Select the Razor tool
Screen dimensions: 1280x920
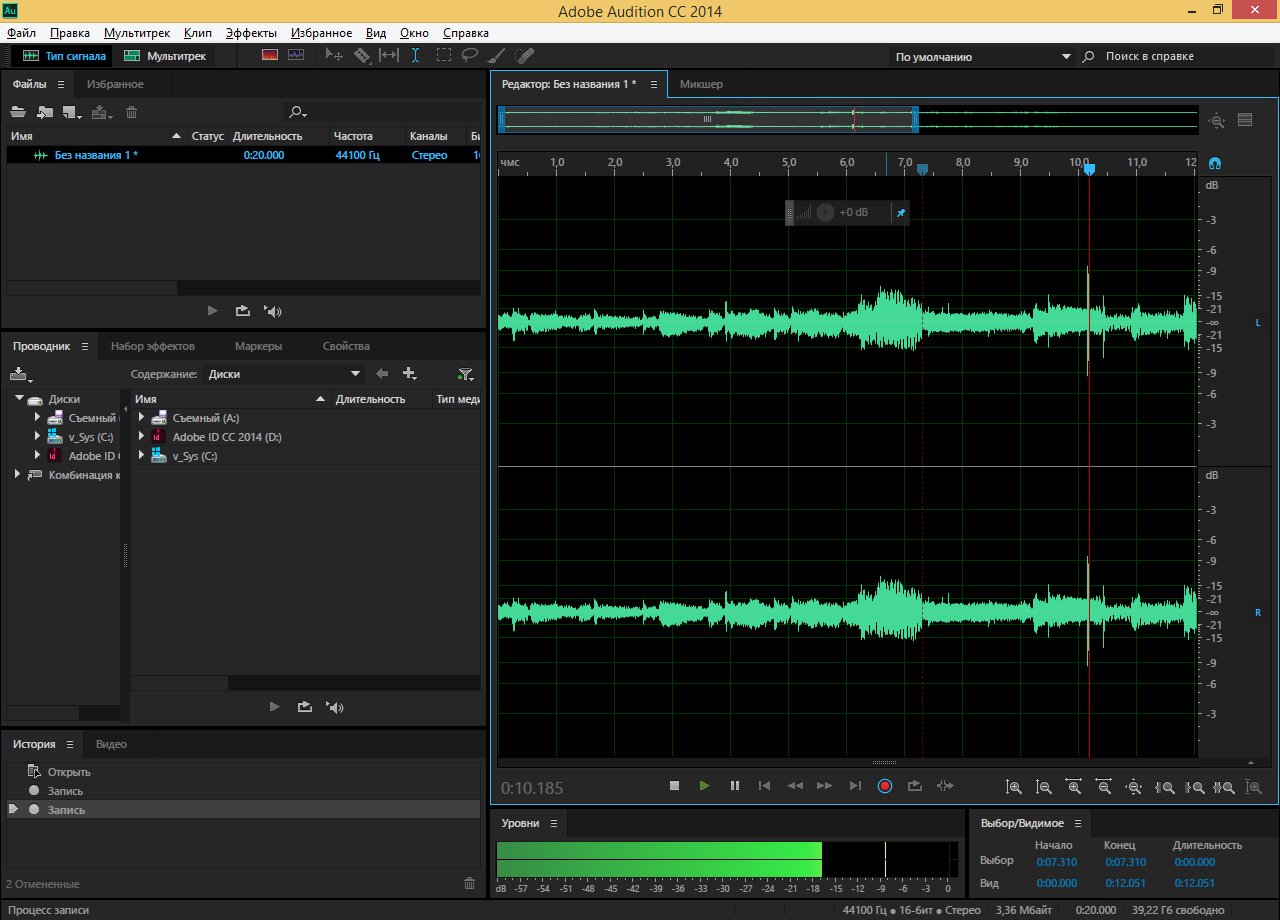pos(362,56)
